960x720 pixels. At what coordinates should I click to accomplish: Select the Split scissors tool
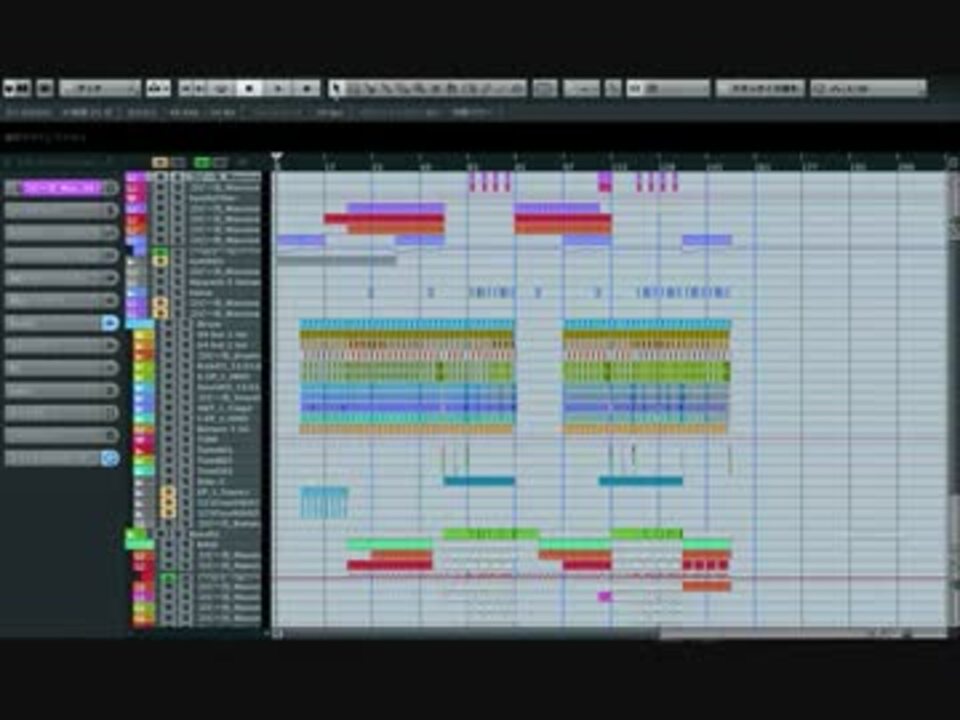(x=370, y=89)
